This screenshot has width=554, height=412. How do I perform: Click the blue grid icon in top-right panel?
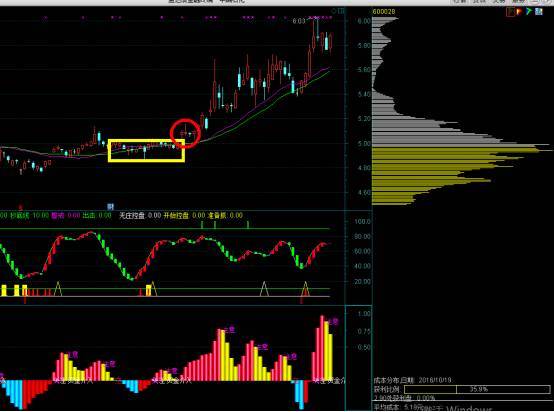tap(538, 11)
